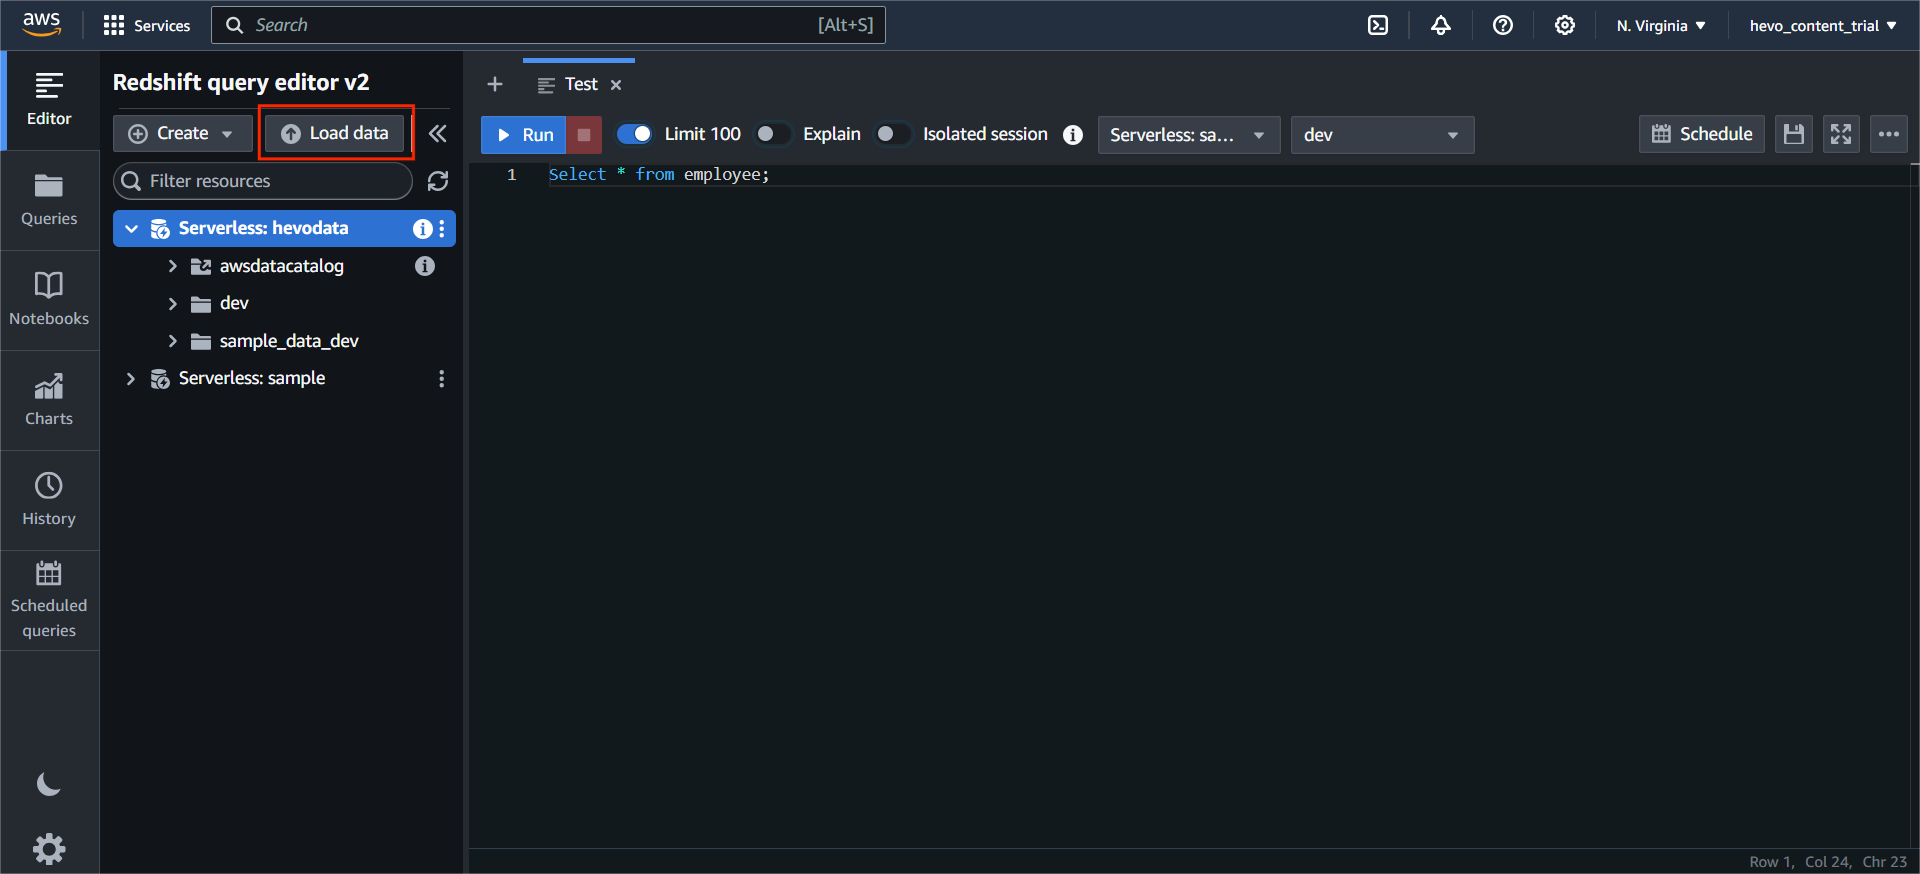Viewport: 1920px width, 874px height.
Task: Select the Serverless: sample tree item
Action: tap(252, 379)
